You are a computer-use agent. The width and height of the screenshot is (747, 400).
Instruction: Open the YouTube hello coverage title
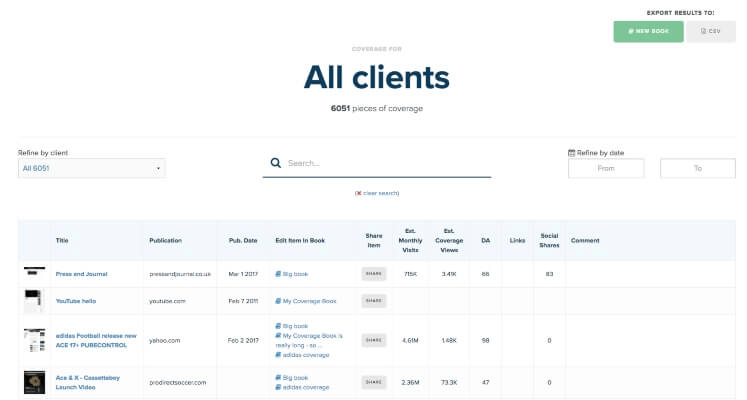click(76, 301)
